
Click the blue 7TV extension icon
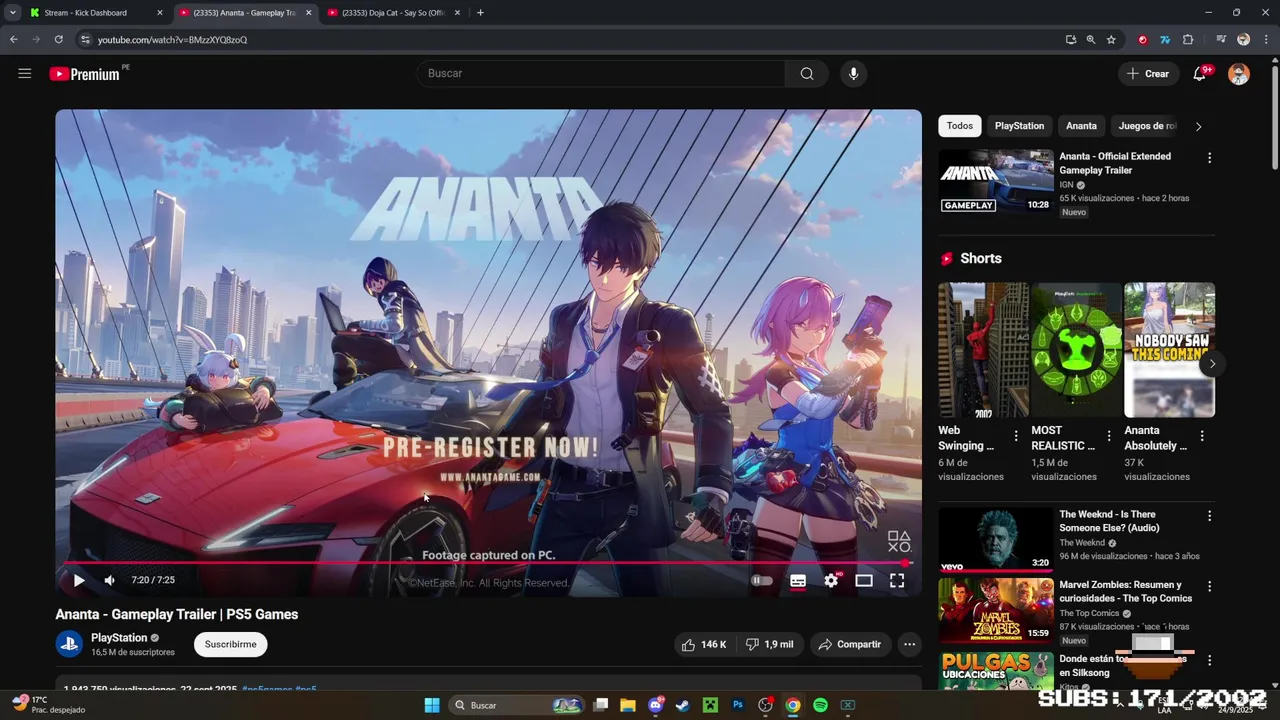tap(1165, 40)
